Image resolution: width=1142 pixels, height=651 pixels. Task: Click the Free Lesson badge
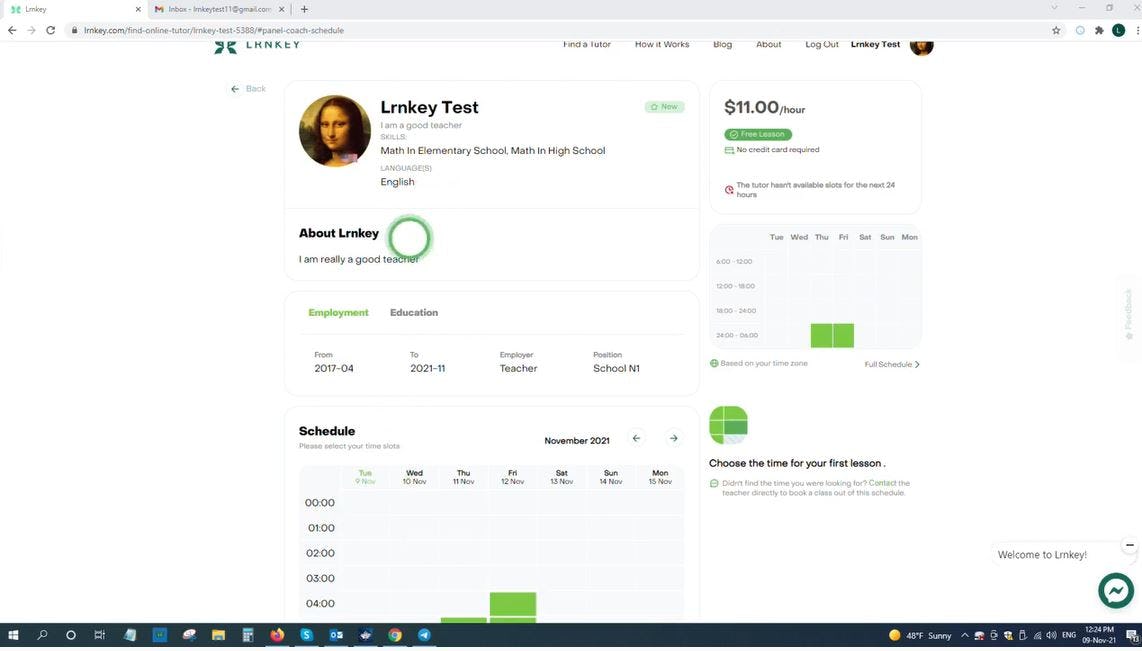pos(757,135)
